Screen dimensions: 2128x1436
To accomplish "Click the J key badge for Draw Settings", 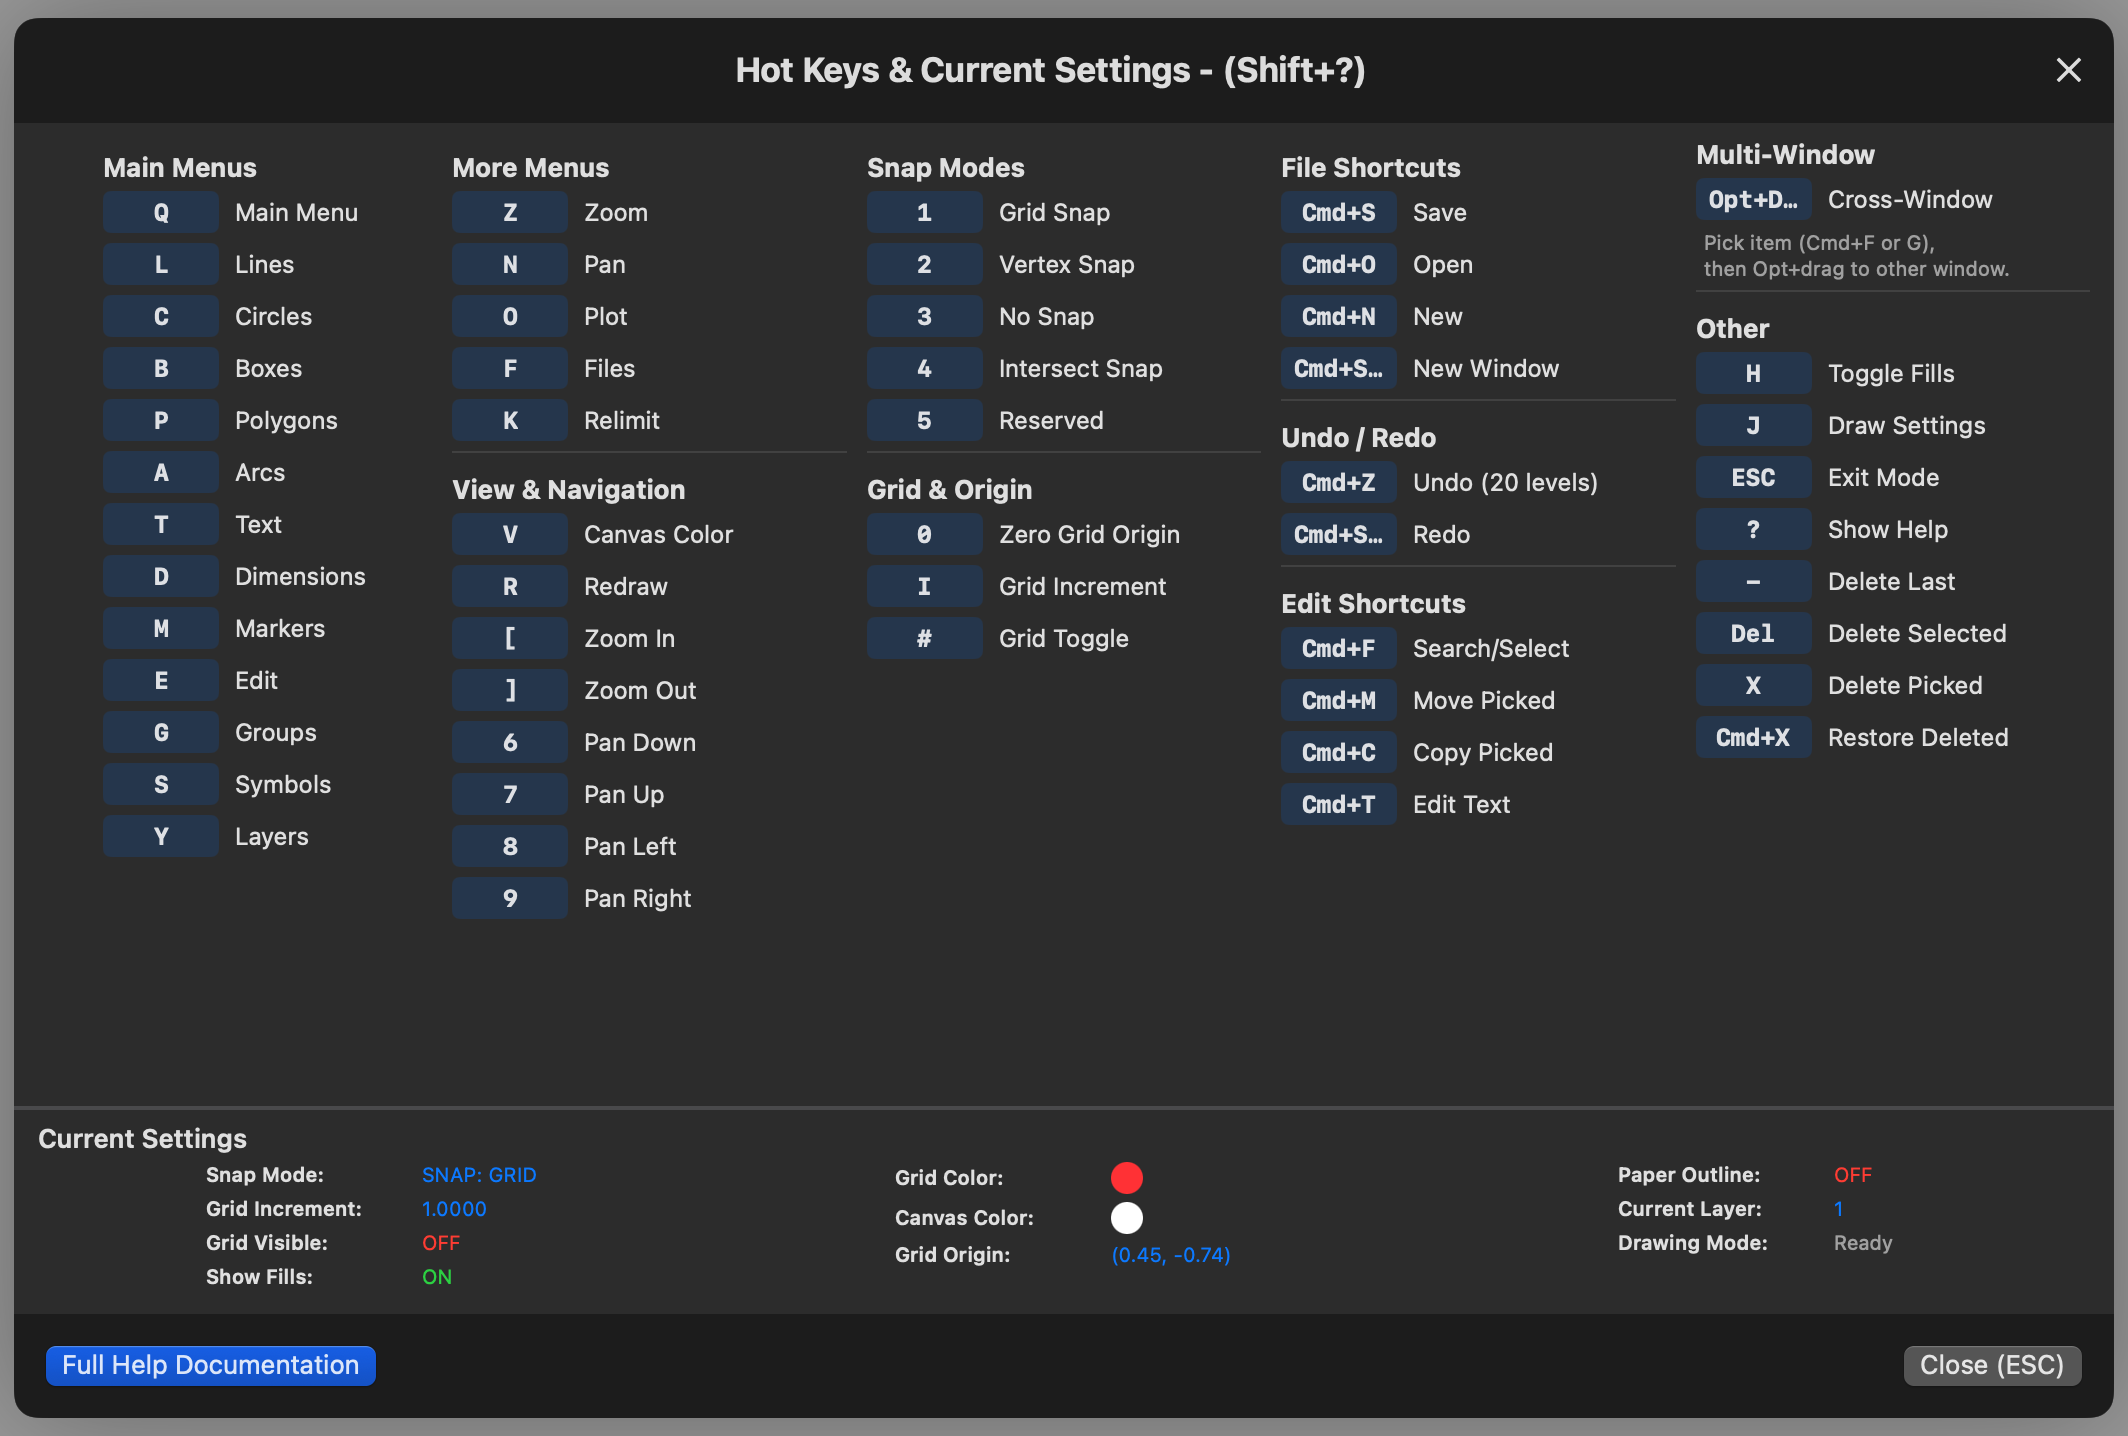I will click(1754, 425).
